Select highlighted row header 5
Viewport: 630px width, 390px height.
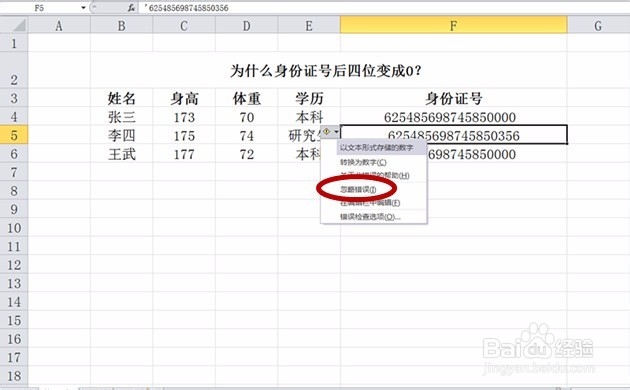(14, 135)
